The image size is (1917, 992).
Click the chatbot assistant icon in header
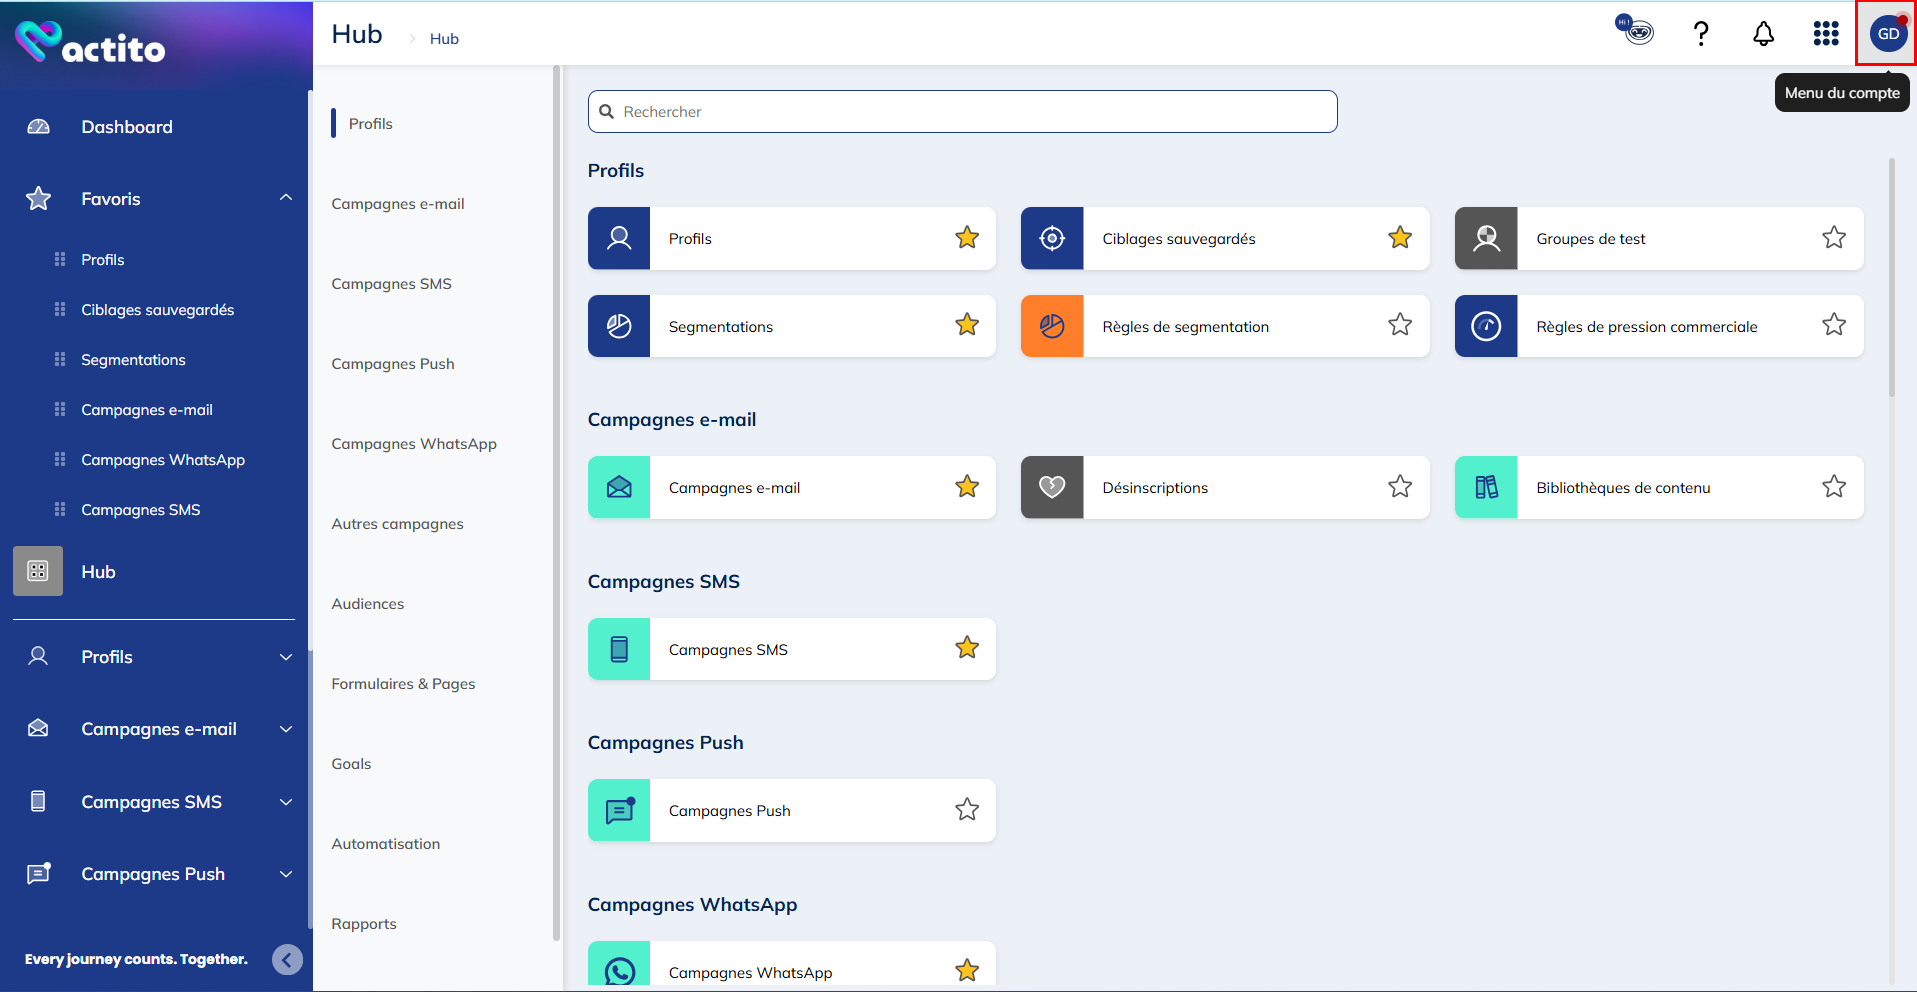tap(1635, 31)
